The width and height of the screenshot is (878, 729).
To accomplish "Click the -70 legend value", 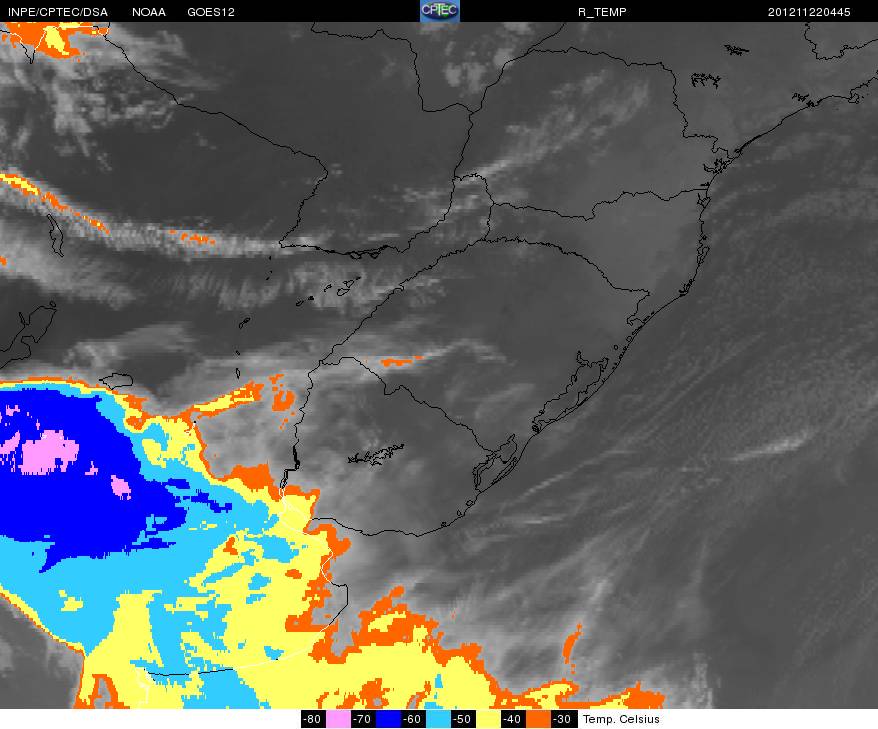I will (x=363, y=719).
